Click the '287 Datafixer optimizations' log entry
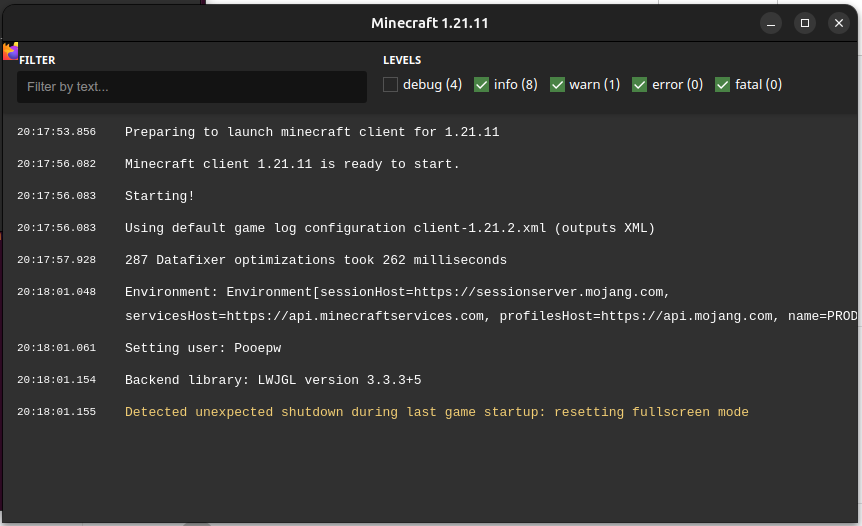This screenshot has width=862, height=526. click(x=316, y=259)
